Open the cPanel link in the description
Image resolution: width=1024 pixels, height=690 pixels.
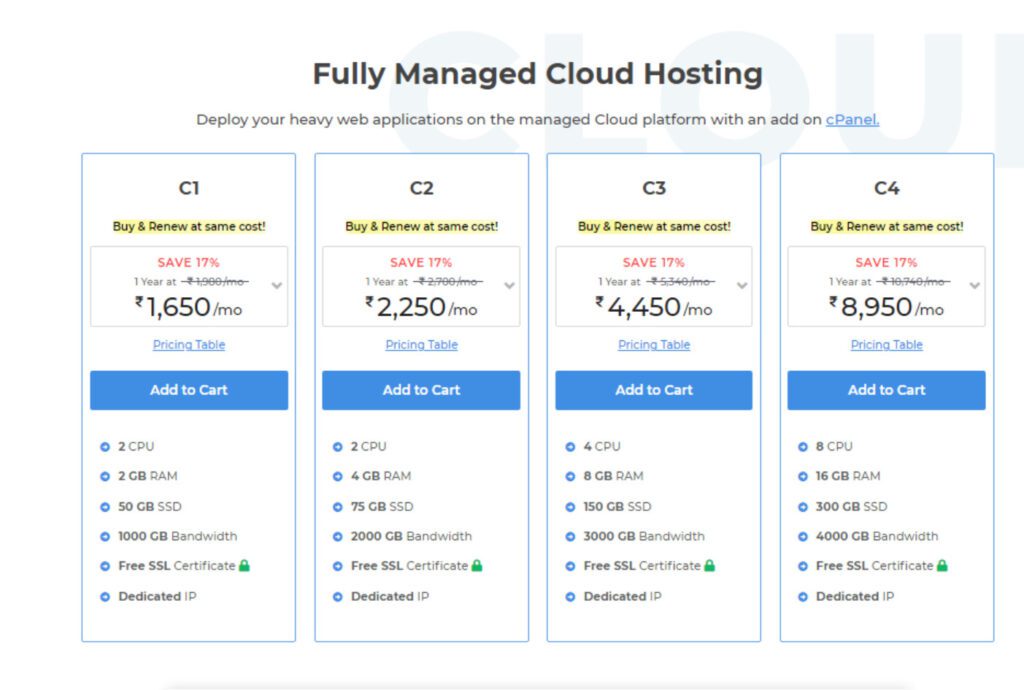coord(852,120)
